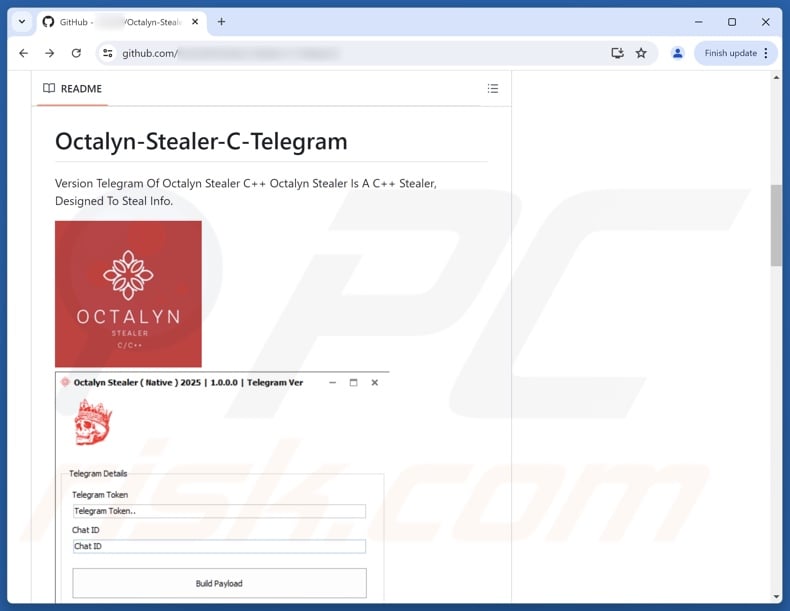Select the README tab
Screen dimensions: 790x611
(x=72, y=89)
